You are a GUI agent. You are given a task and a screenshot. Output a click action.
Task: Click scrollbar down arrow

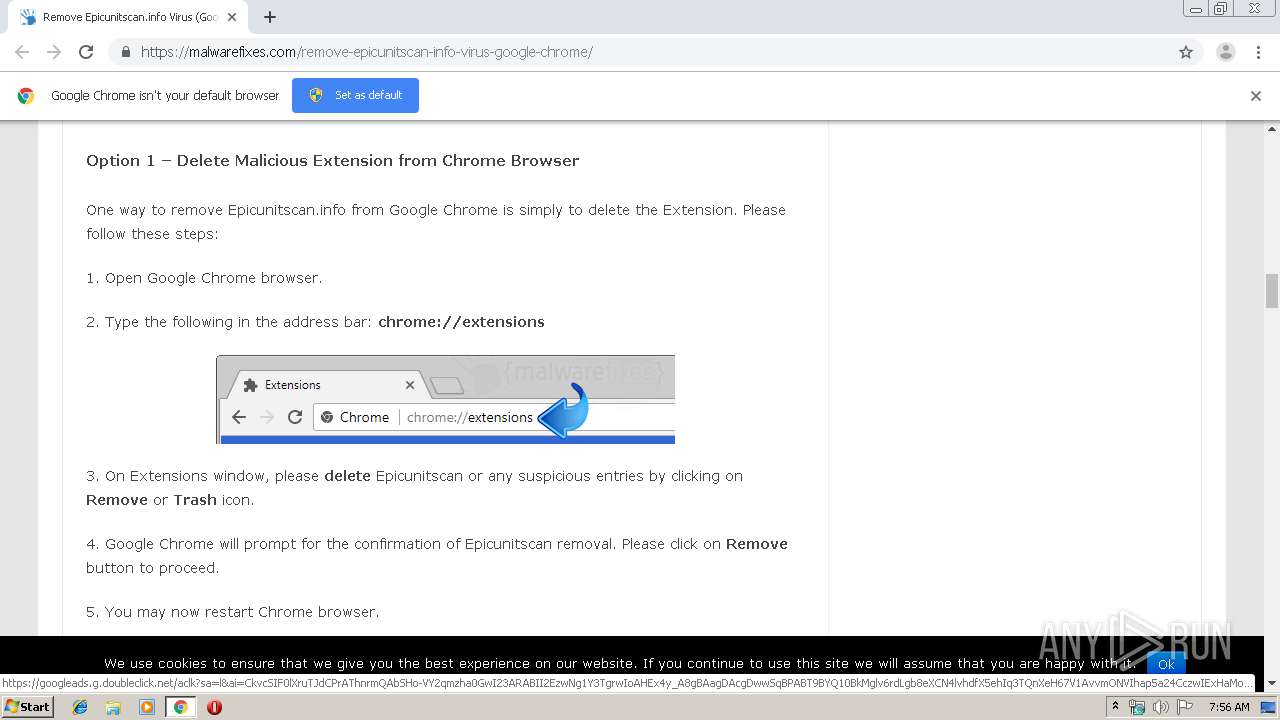point(1272,683)
